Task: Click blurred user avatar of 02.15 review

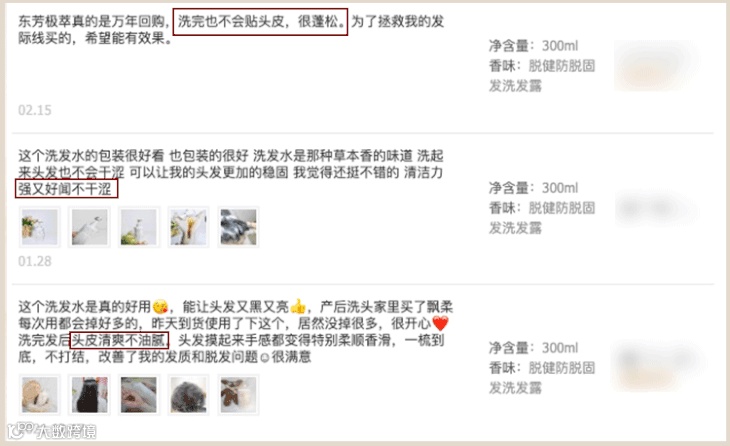Action: [656, 65]
